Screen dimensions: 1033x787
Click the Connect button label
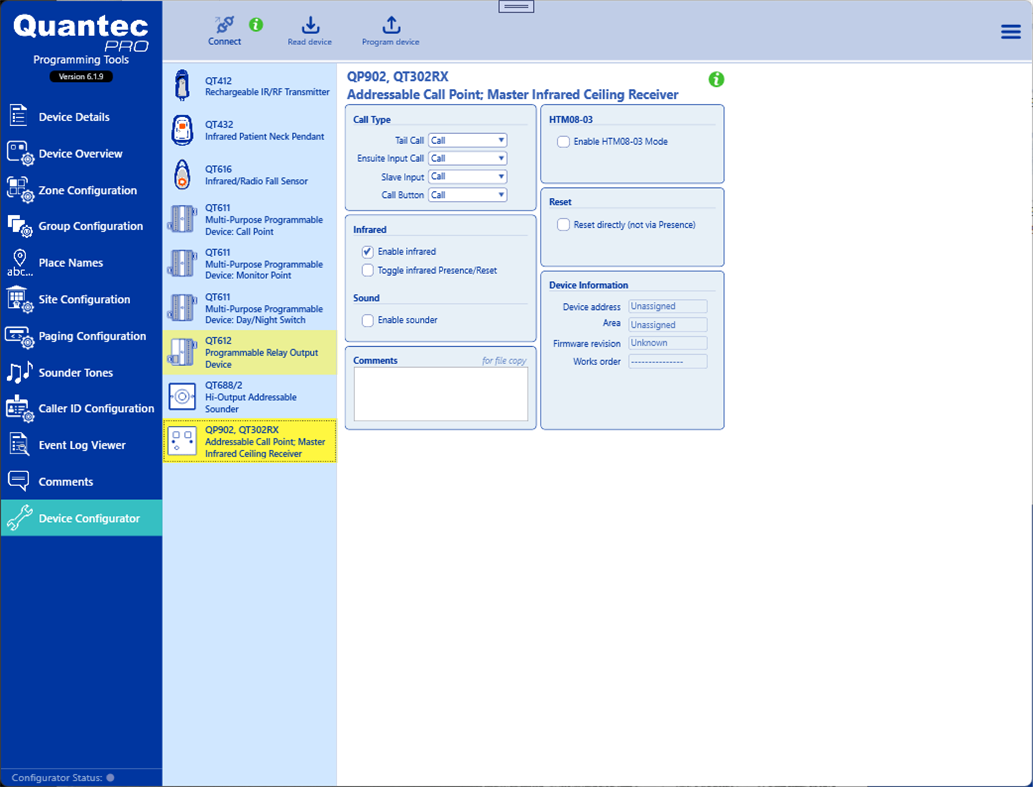pos(225,41)
